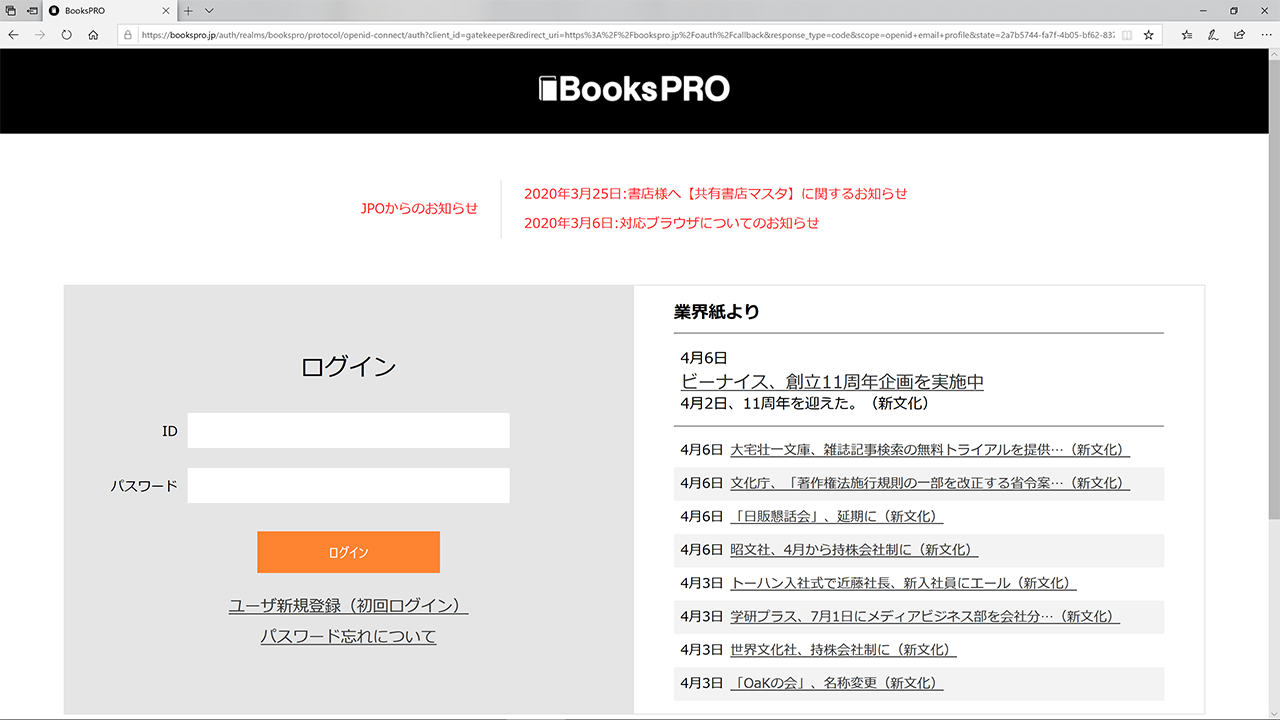Image resolution: width=1280 pixels, height=720 pixels.
Task: Open headline ビーナイス、創立11周年企画を実施中
Action: 832,382
